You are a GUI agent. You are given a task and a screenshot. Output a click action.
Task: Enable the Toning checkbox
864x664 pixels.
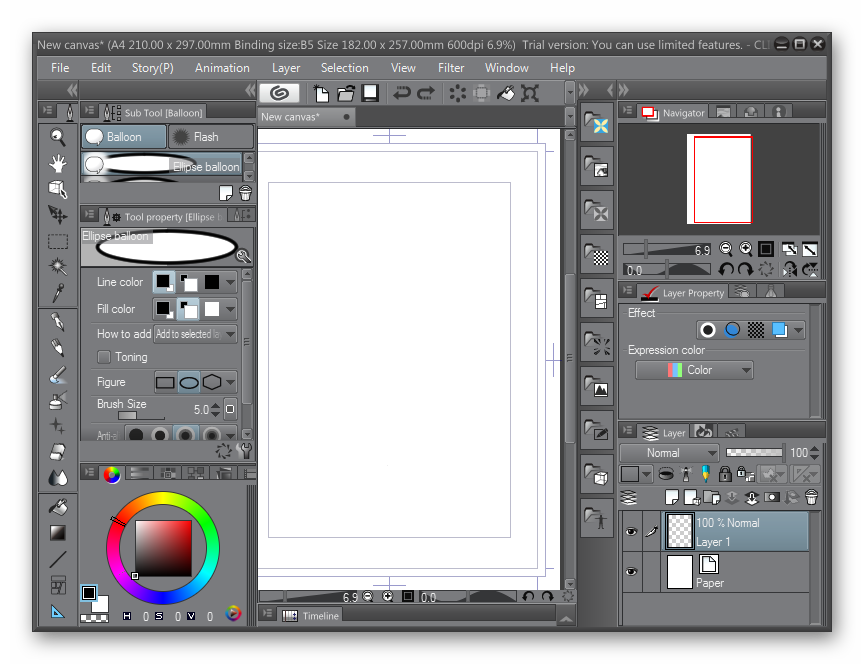click(x=104, y=357)
